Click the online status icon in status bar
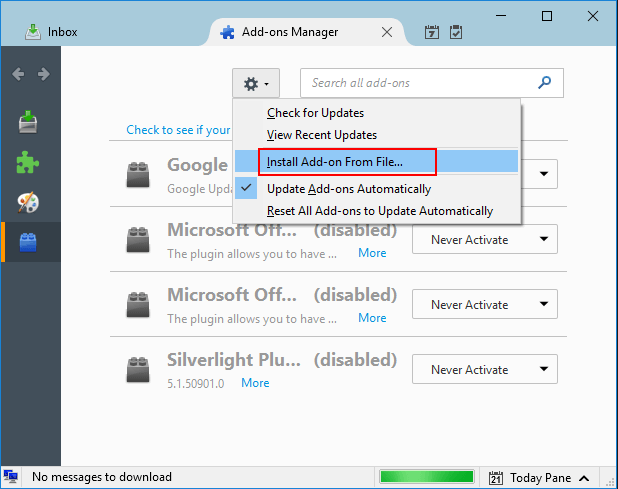618x489 pixels. tap(11, 477)
